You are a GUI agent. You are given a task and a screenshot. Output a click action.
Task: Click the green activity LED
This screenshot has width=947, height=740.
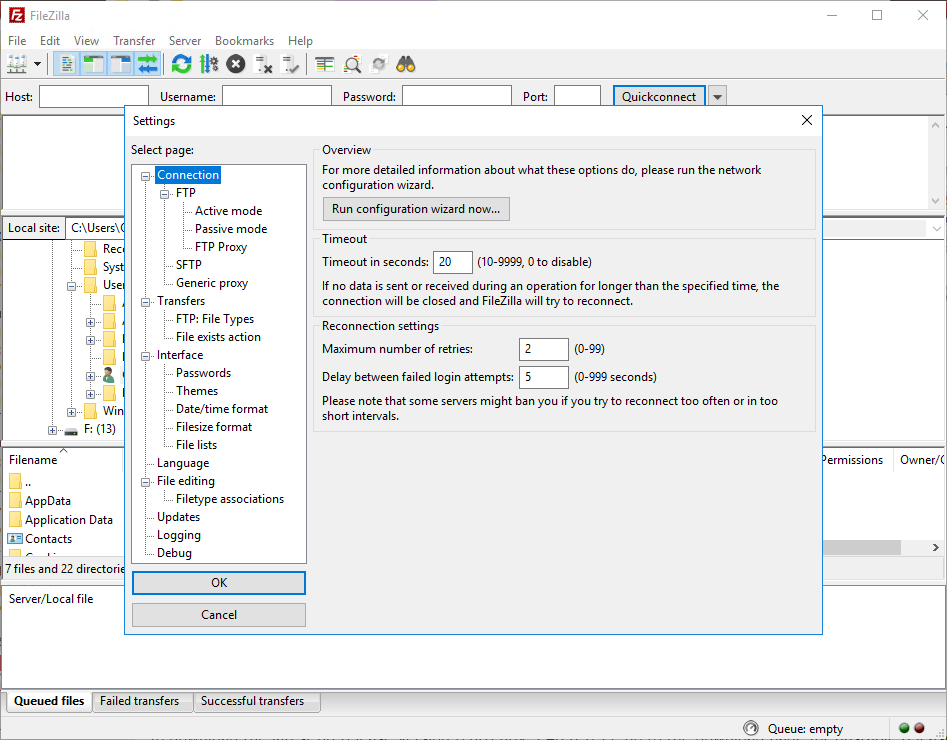(x=904, y=728)
